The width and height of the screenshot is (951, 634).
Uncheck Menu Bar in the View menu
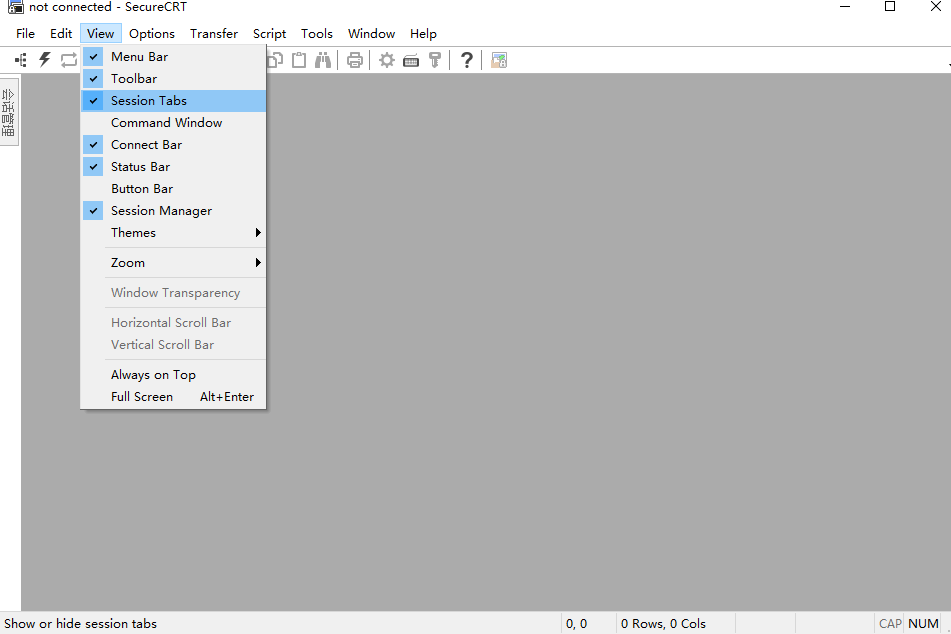coord(173,56)
